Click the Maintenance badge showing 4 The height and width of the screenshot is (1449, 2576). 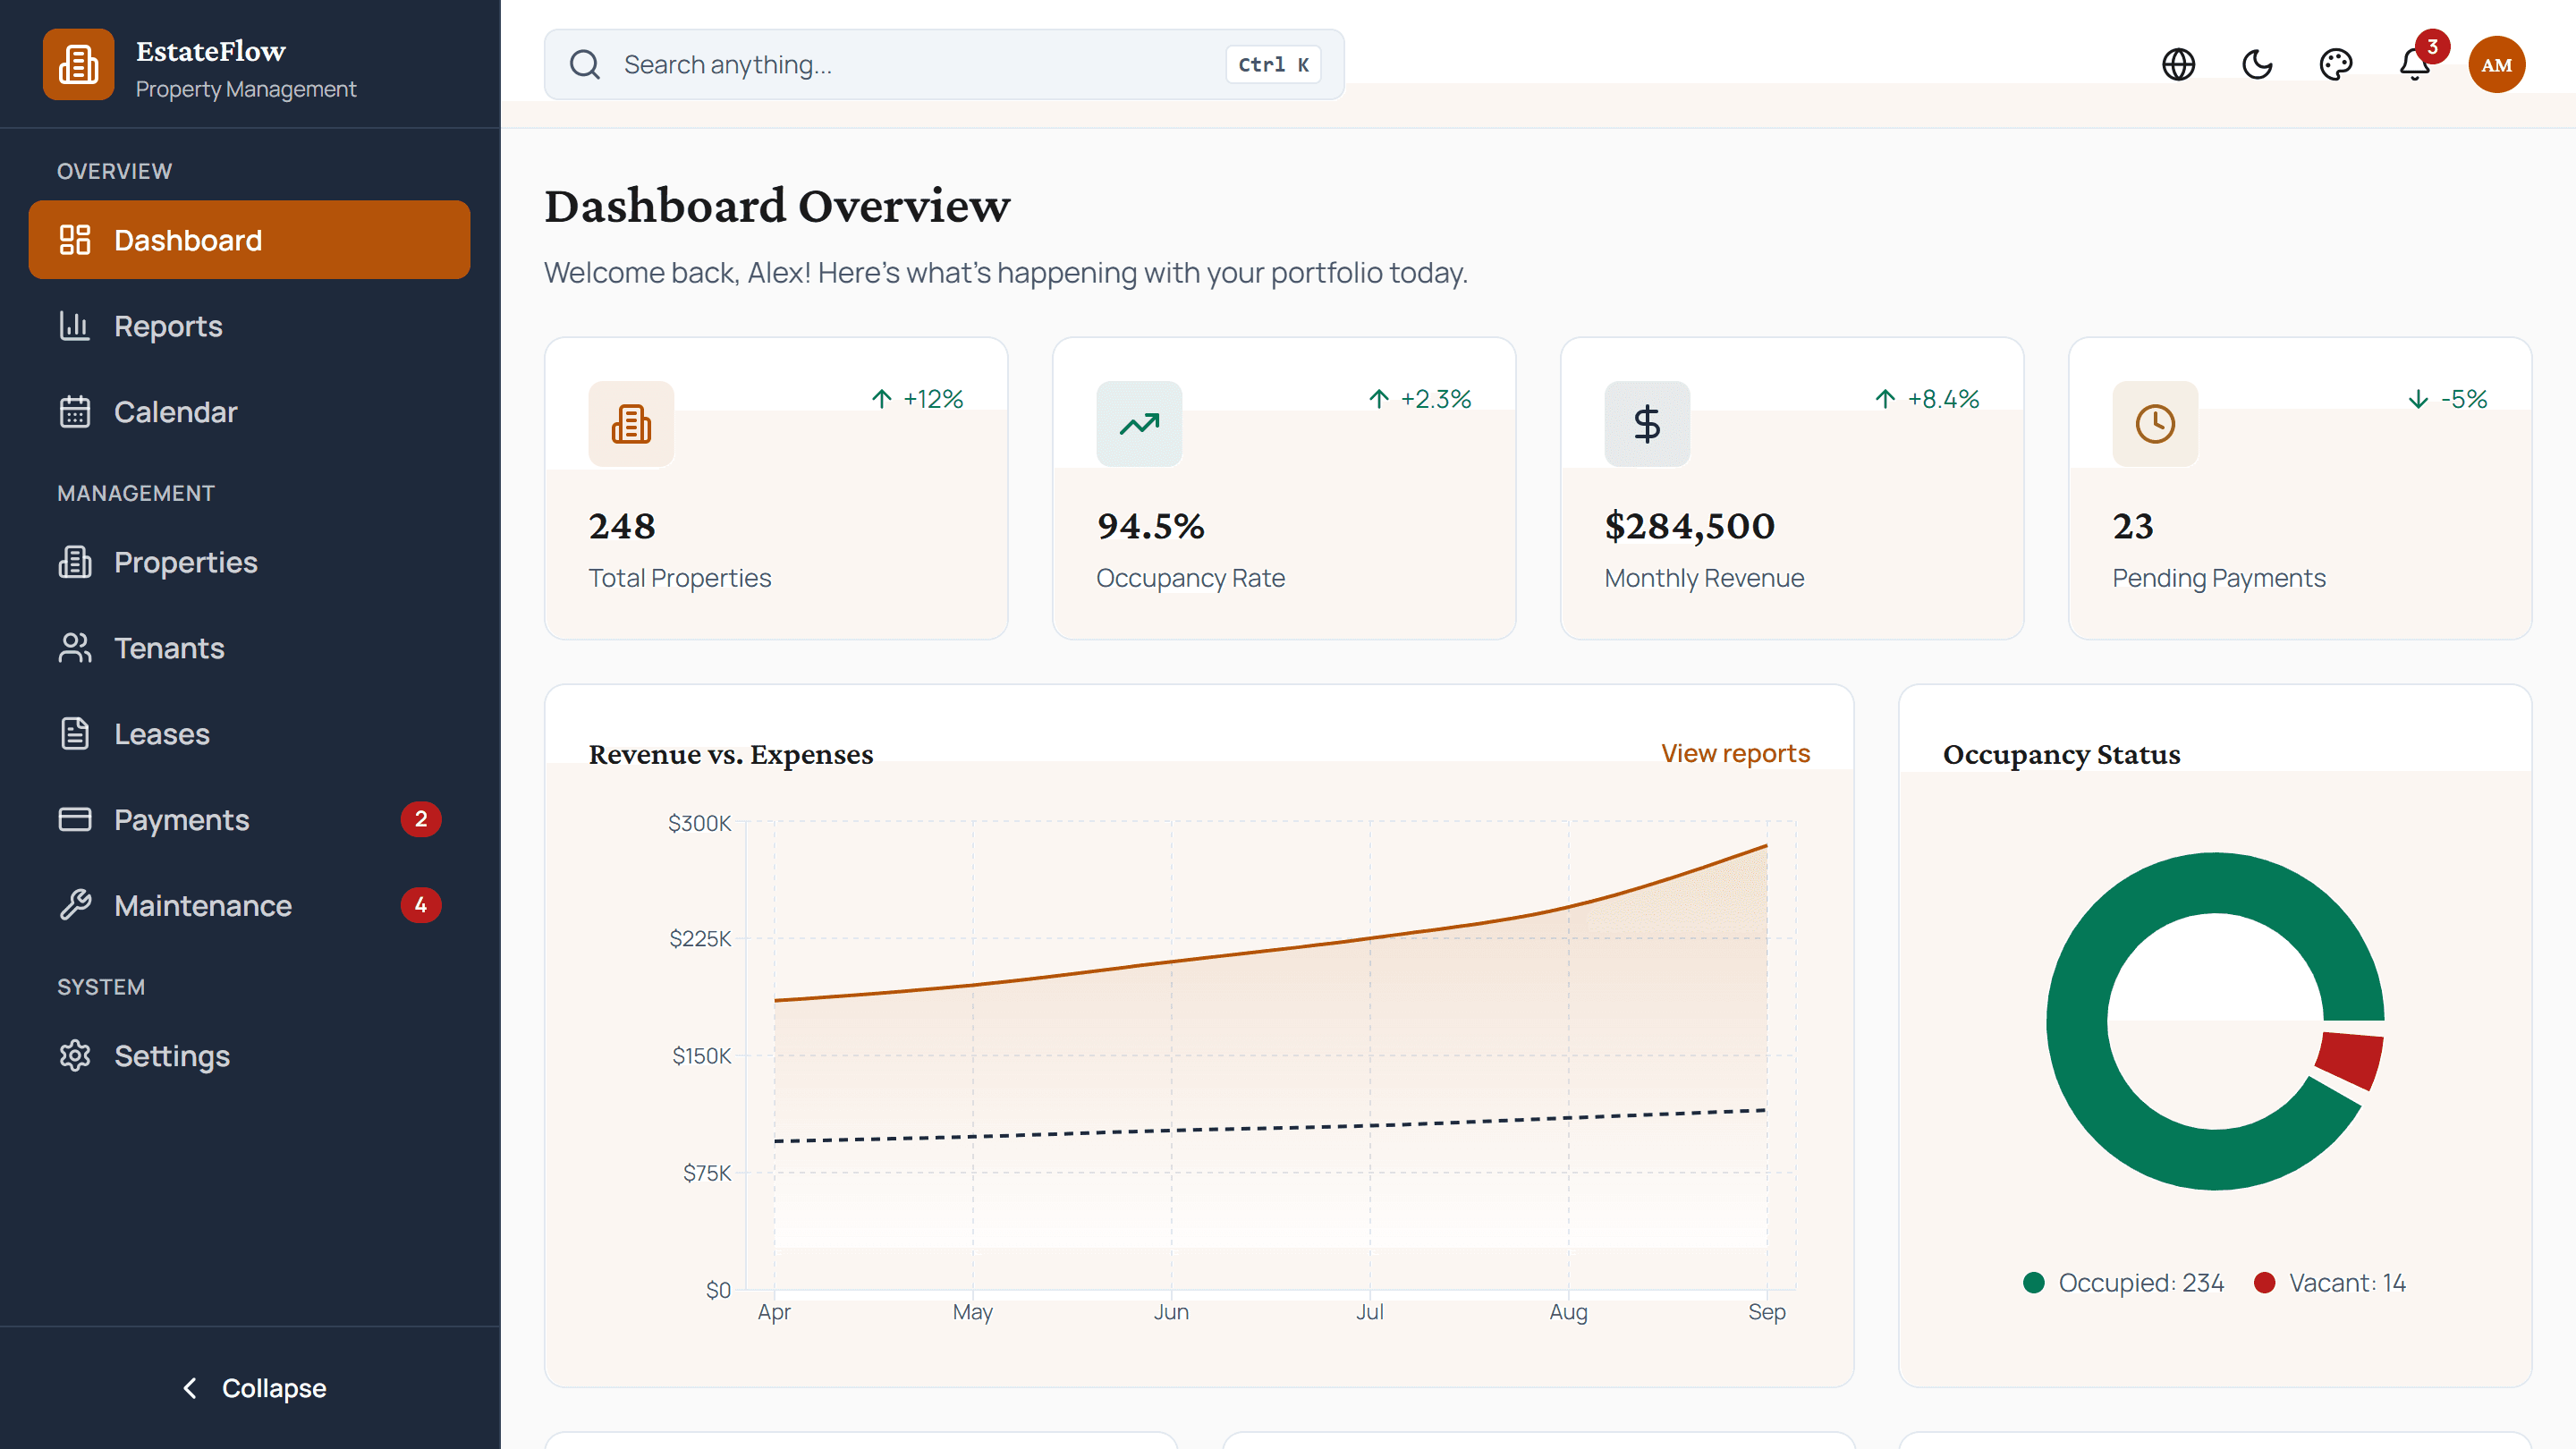tap(421, 906)
